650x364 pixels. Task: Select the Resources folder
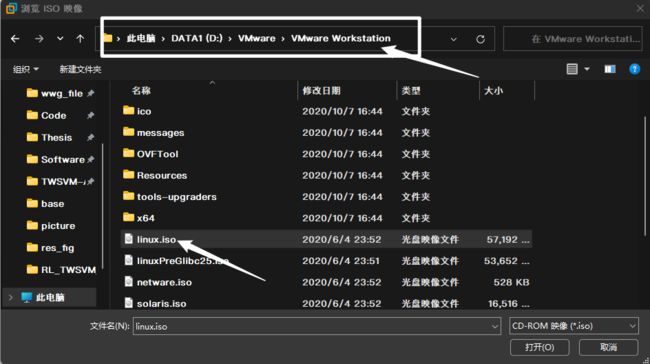point(326,175)
